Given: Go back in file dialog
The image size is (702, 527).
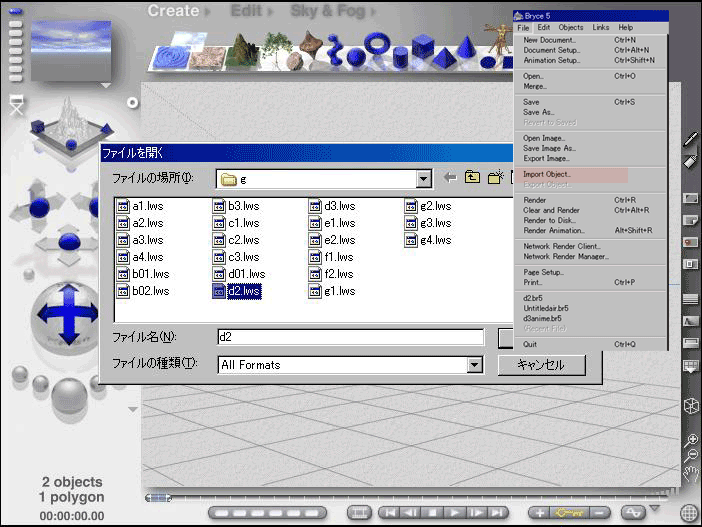Looking at the screenshot, I should (450, 178).
